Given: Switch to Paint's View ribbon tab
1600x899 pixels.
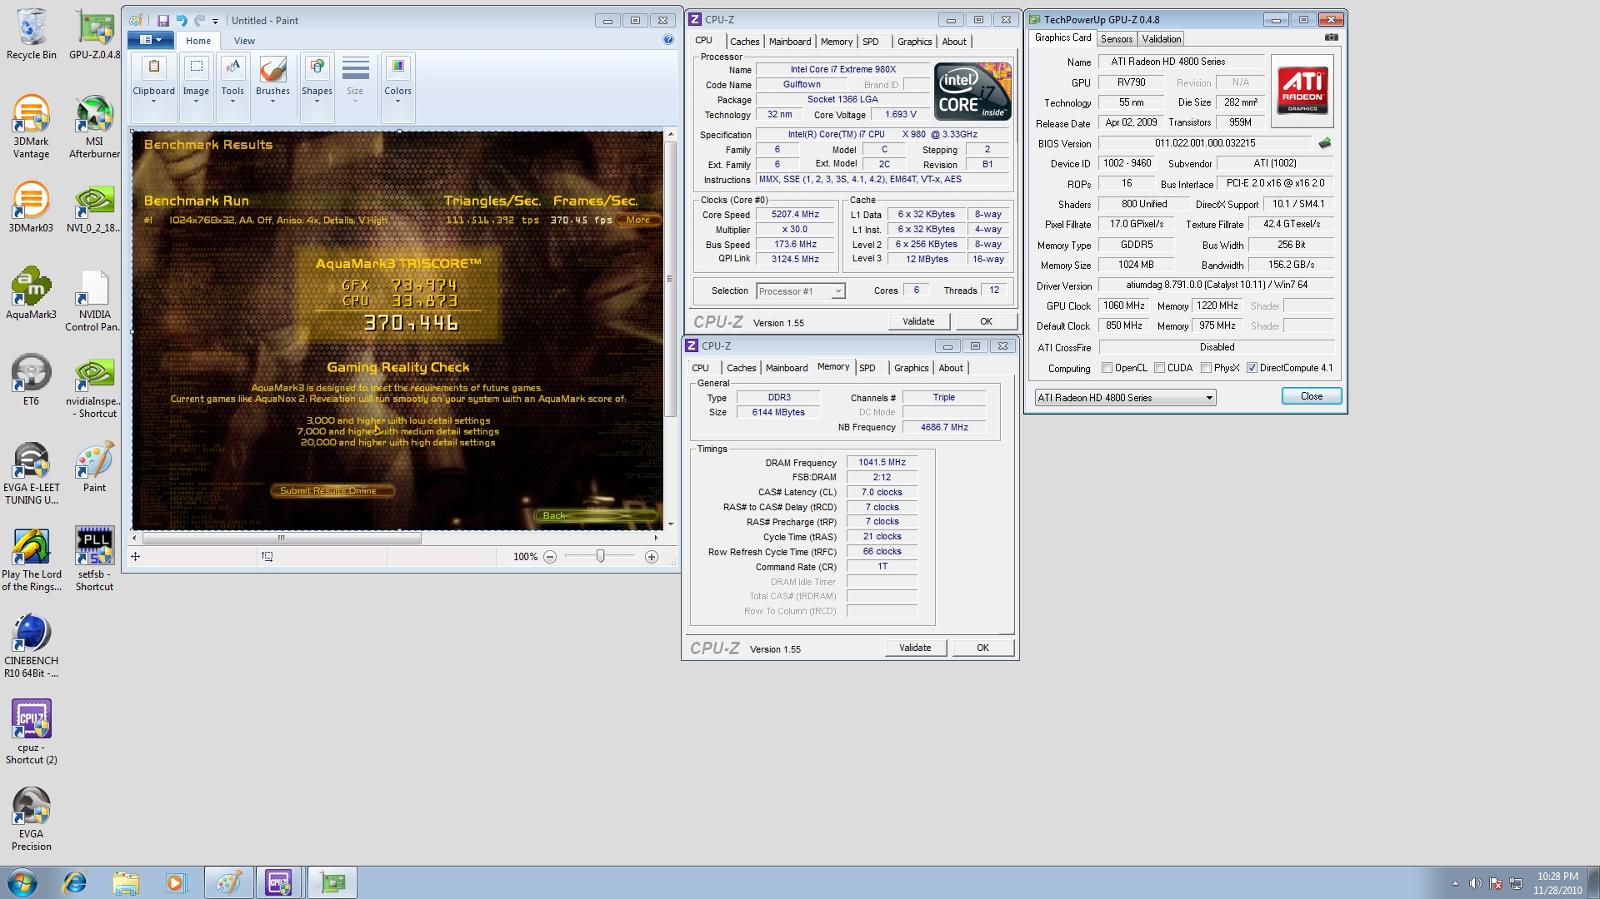Looking at the screenshot, I should coord(244,41).
